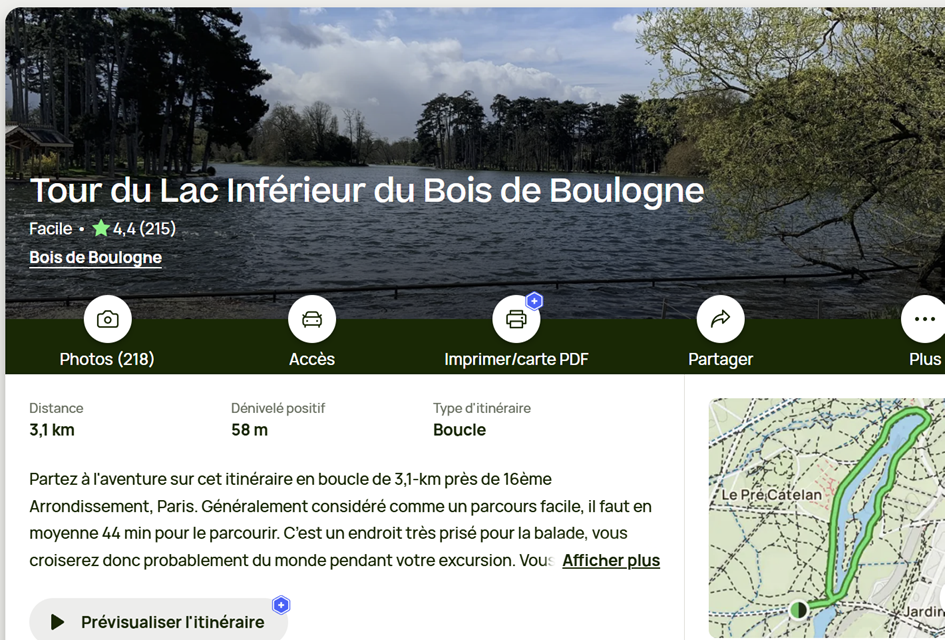Click the trail start marker on the map
The image size is (945, 640).
tap(798, 609)
